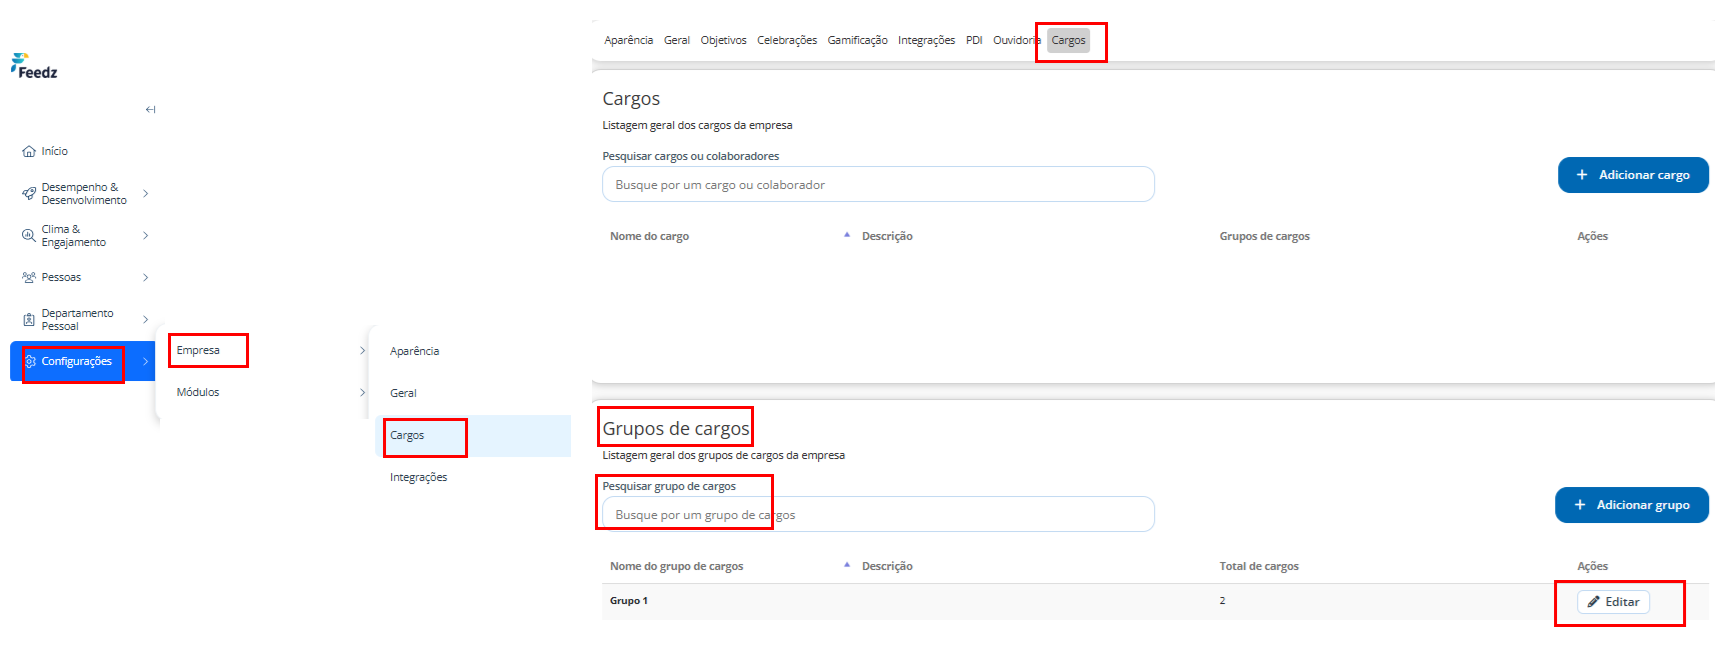Viewport: 1715px width, 654px height.
Task: Click the Editar button for Grupo 1
Action: click(1614, 602)
